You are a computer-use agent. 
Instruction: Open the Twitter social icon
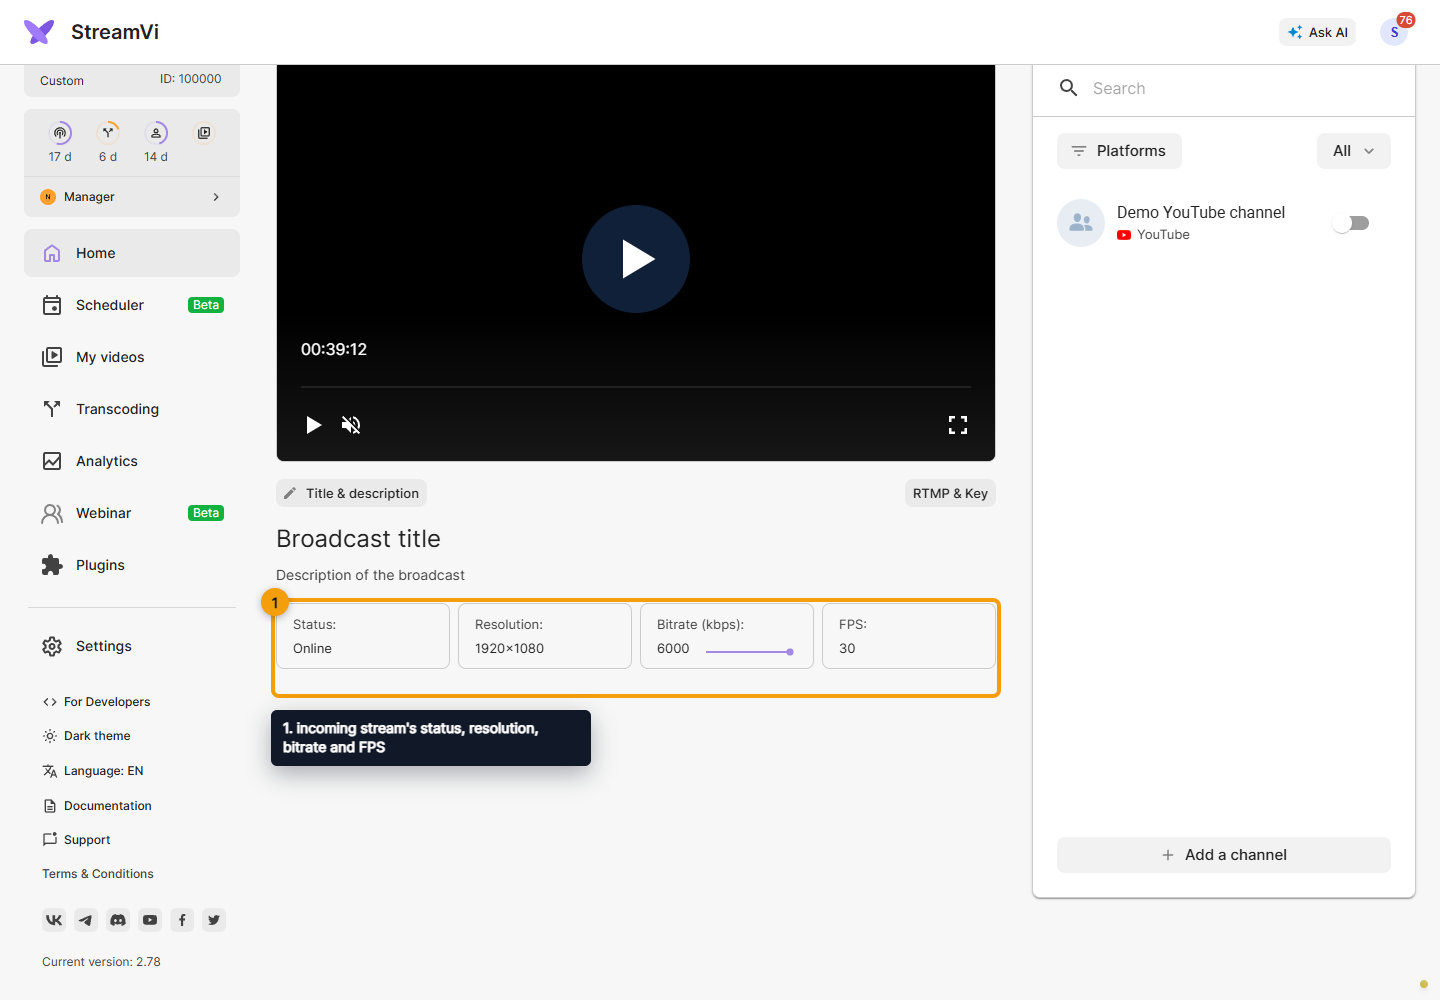(x=214, y=920)
